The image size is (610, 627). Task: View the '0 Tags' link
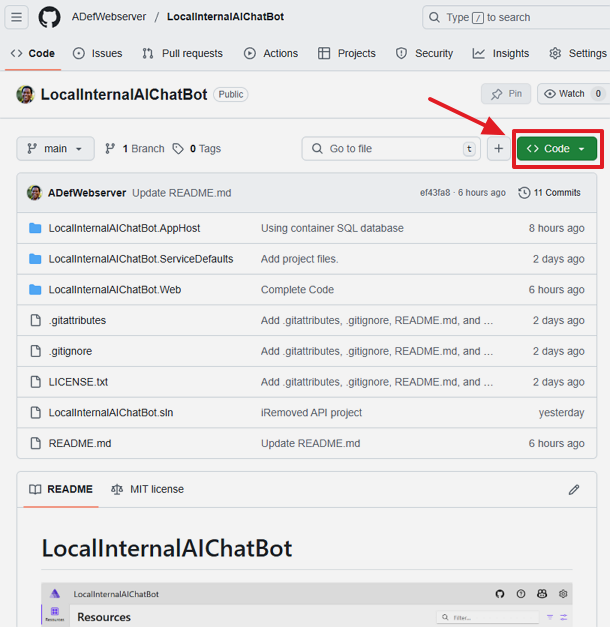(x=196, y=149)
